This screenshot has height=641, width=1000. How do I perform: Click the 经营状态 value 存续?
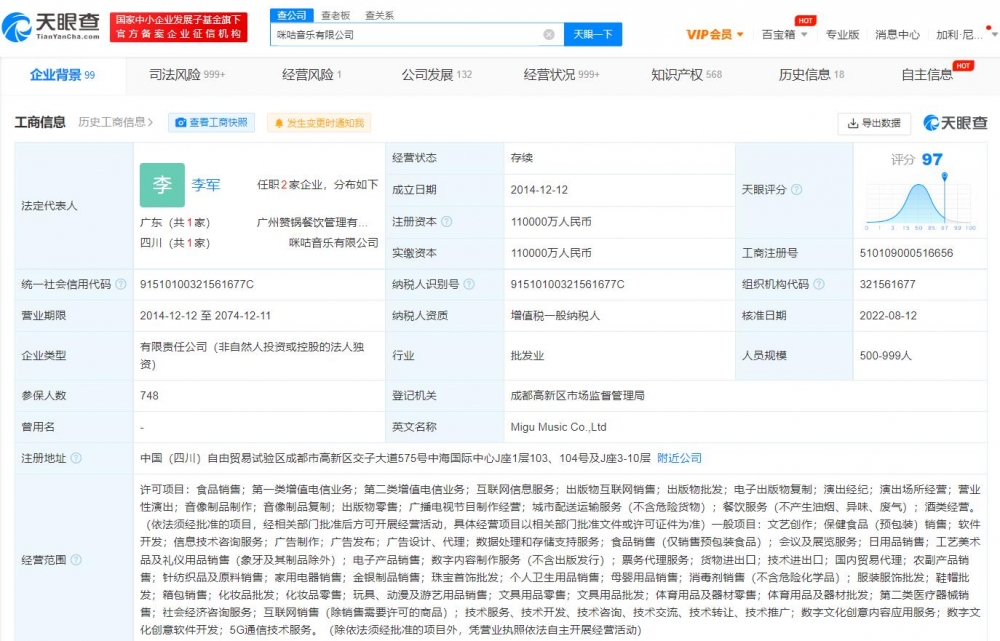click(x=522, y=158)
